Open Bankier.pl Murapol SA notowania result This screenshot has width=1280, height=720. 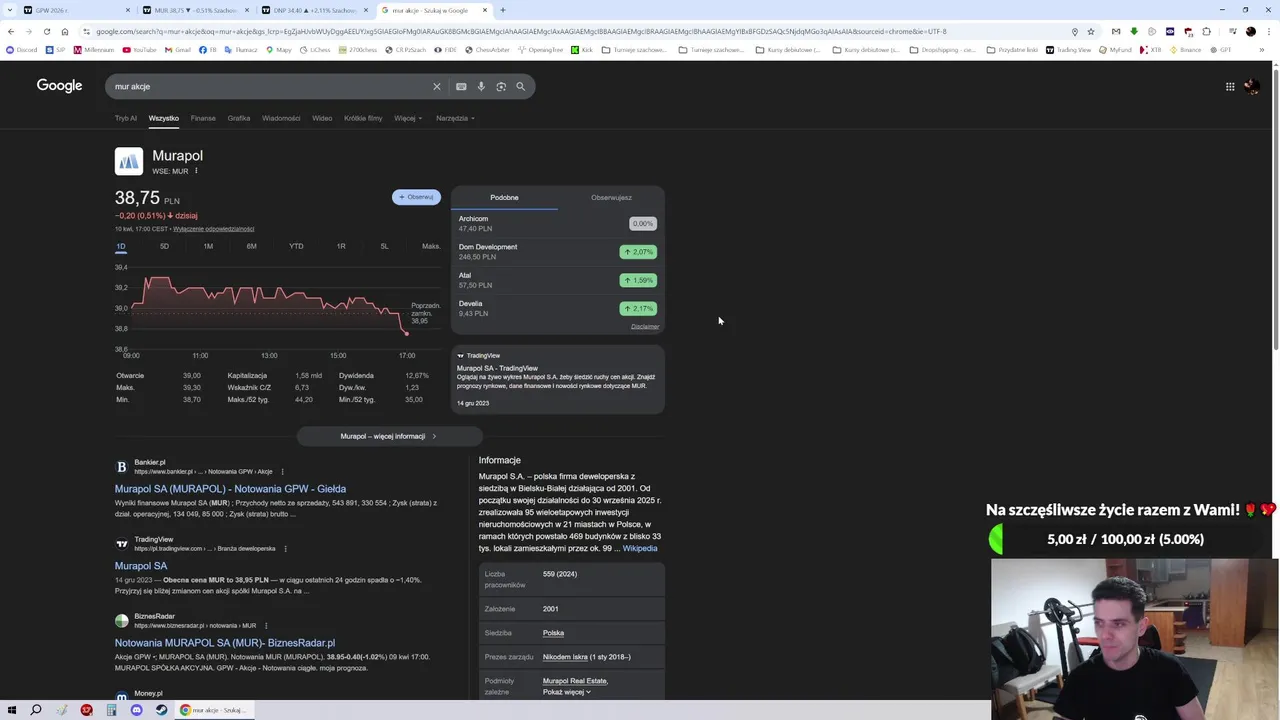click(230, 489)
